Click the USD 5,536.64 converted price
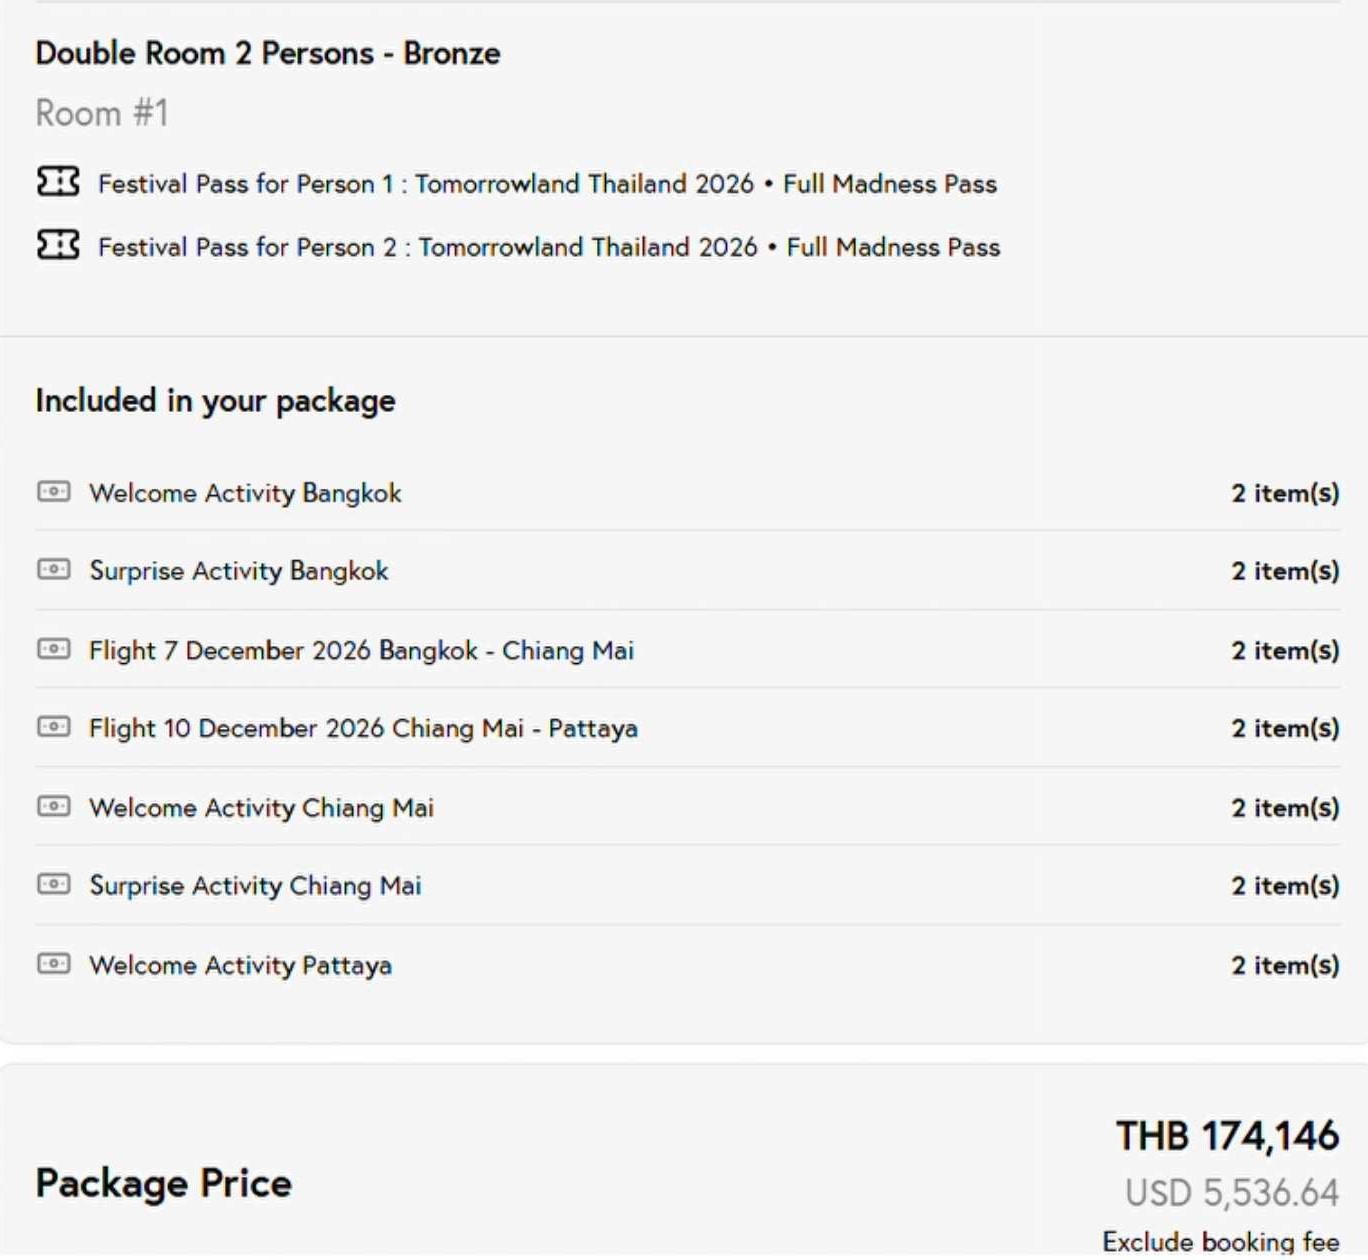The height and width of the screenshot is (1260, 1368). (x=1231, y=1193)
